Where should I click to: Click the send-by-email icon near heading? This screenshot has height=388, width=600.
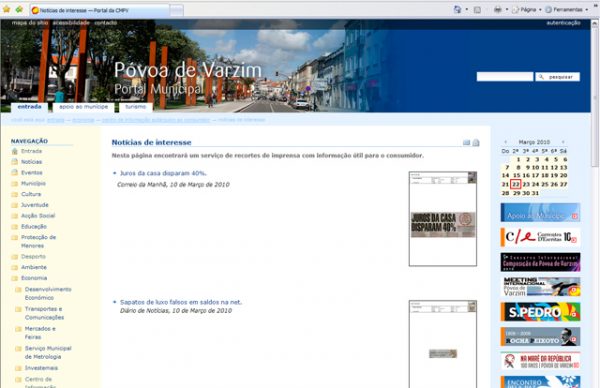pos(466,143)
